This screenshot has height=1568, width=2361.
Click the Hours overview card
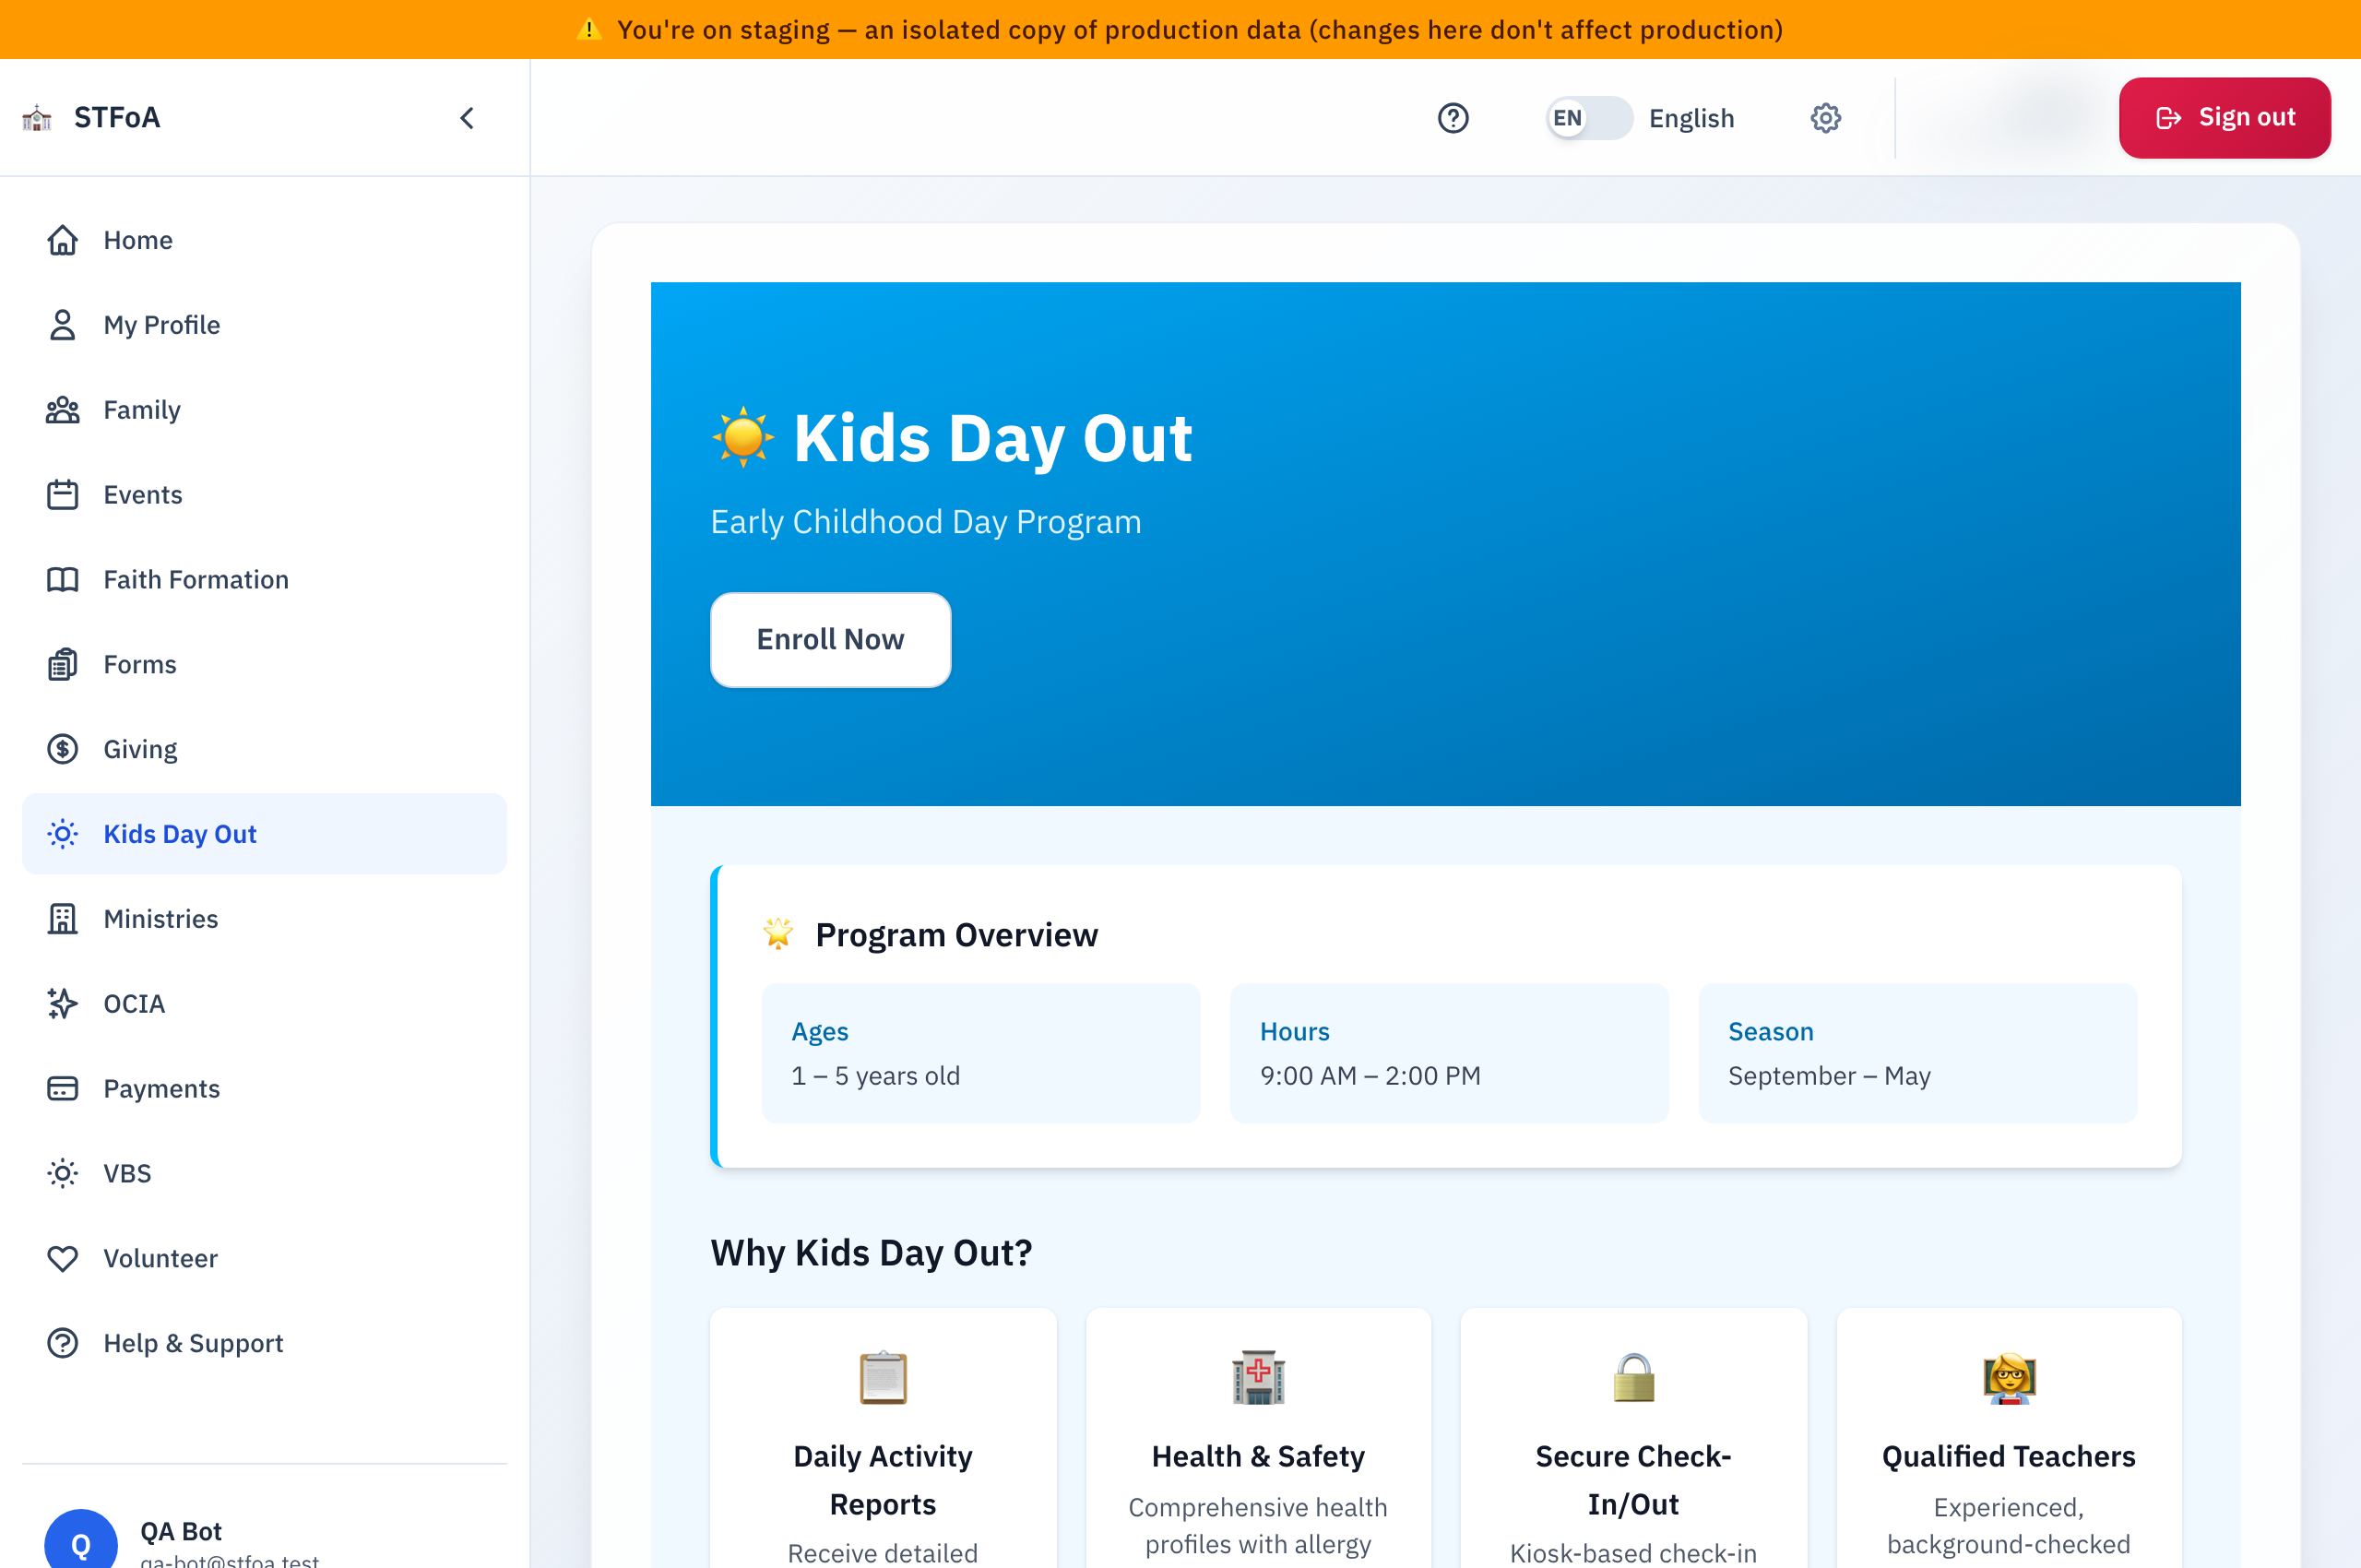1449,1053
